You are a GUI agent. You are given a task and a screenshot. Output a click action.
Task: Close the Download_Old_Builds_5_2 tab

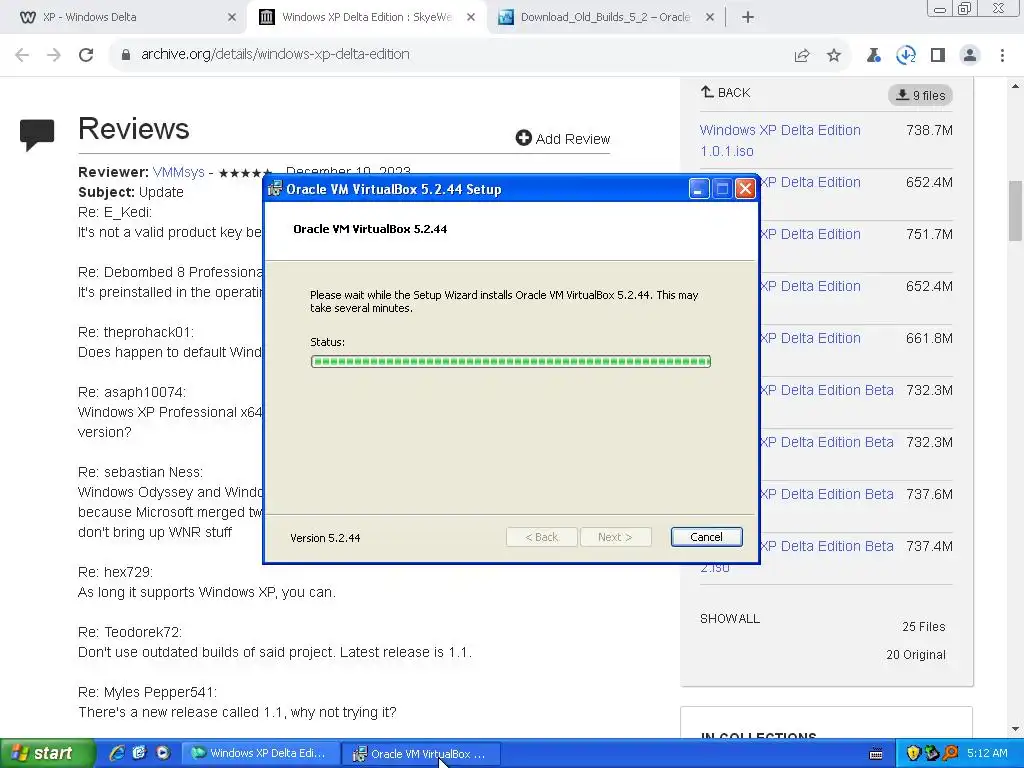[x=710, y=18]
